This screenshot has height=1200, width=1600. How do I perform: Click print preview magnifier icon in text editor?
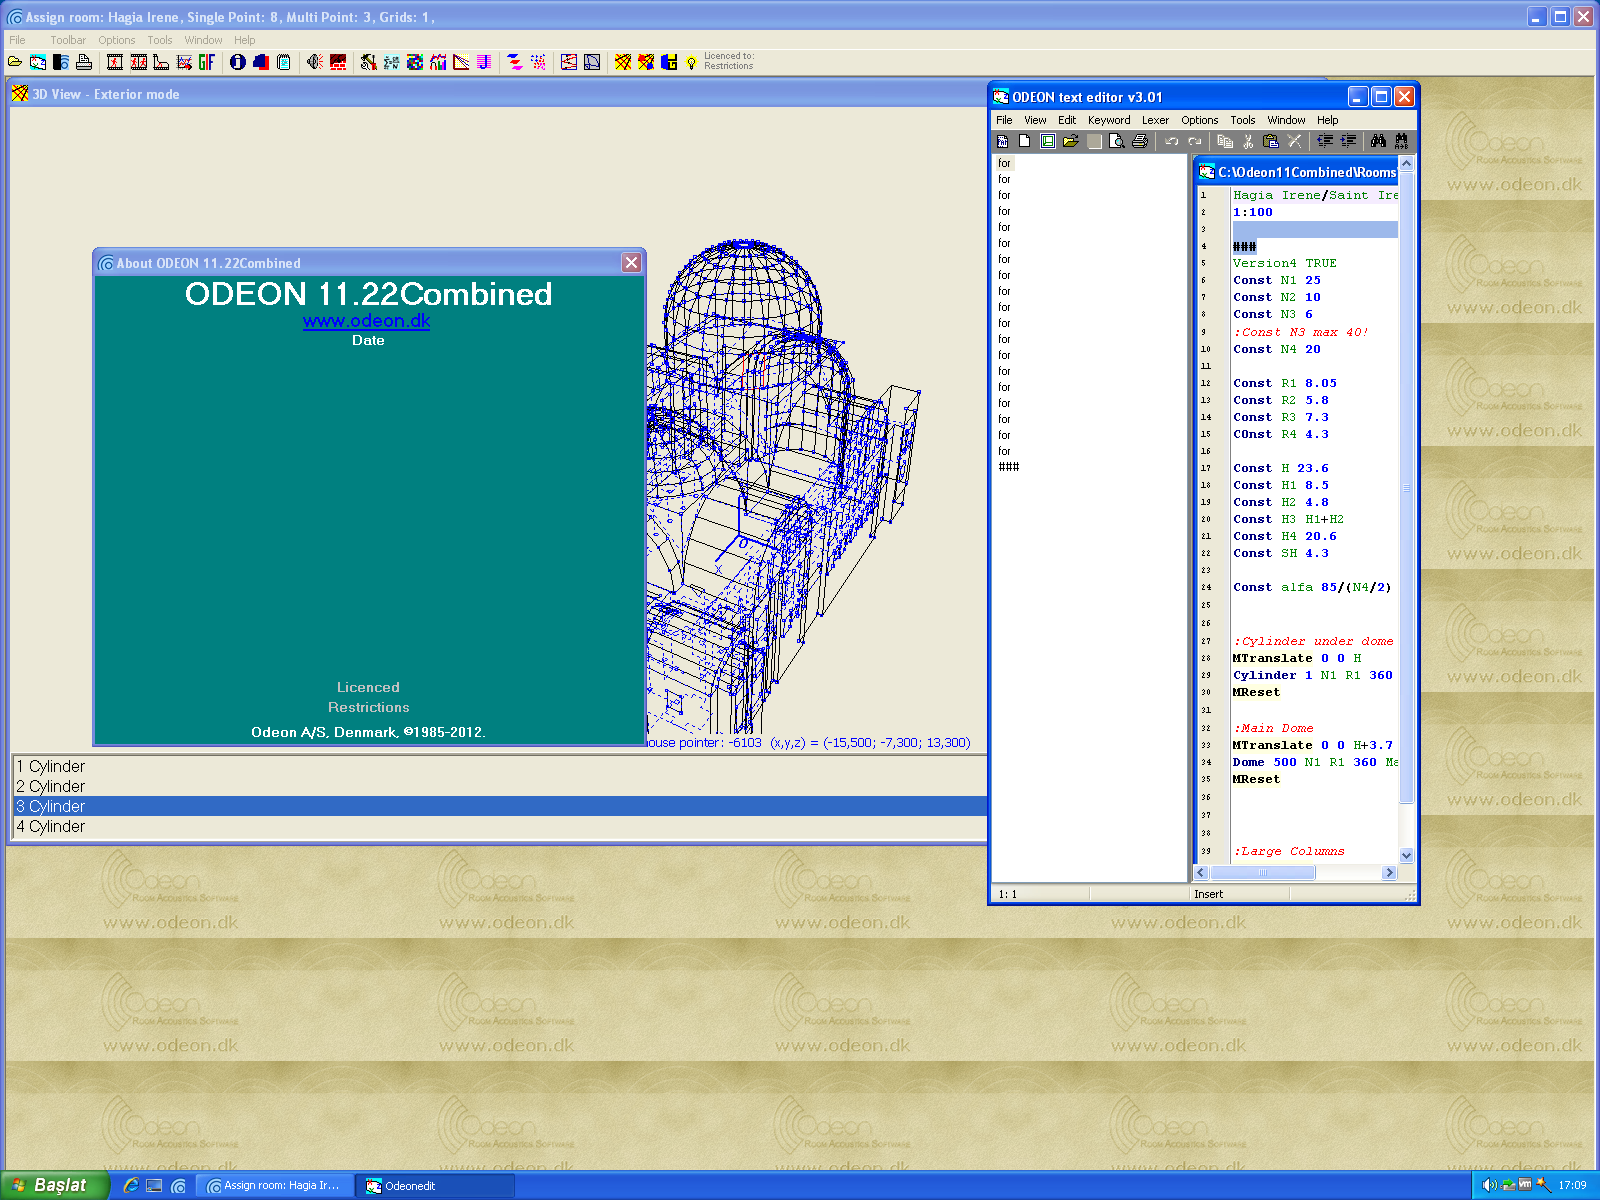(1117, 141)
